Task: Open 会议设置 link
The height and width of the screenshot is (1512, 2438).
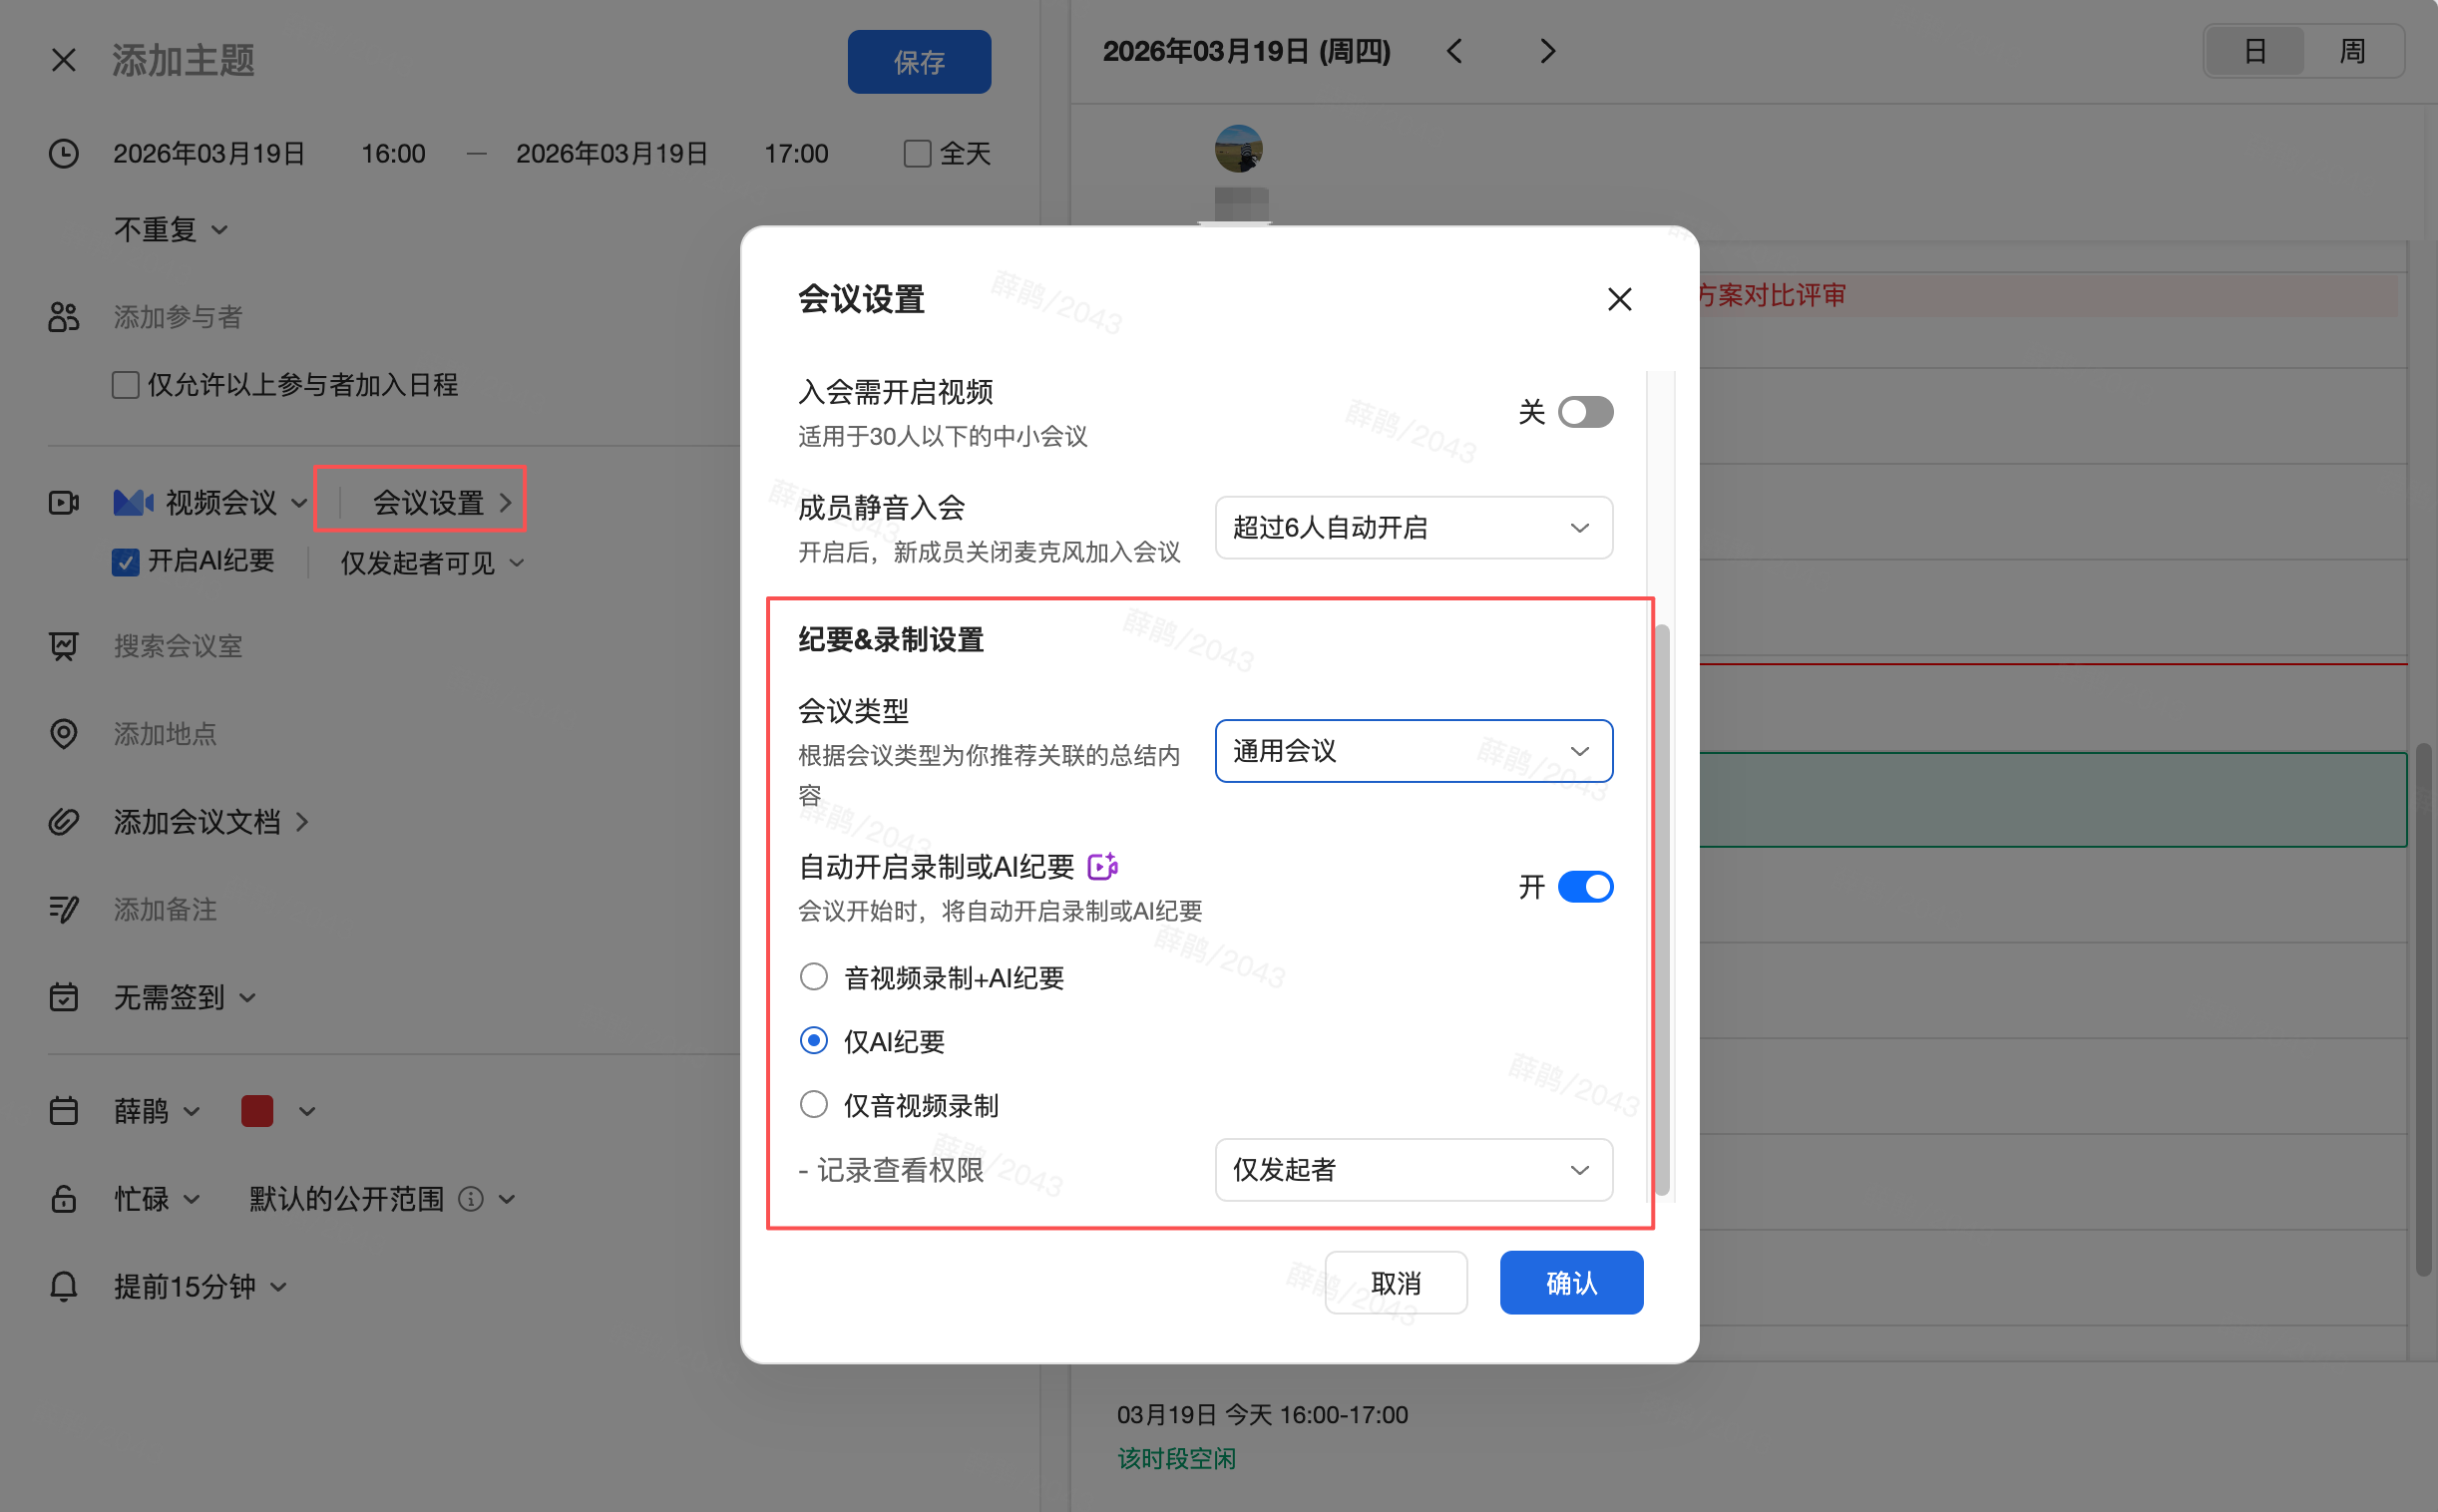Action: (442, 502)
